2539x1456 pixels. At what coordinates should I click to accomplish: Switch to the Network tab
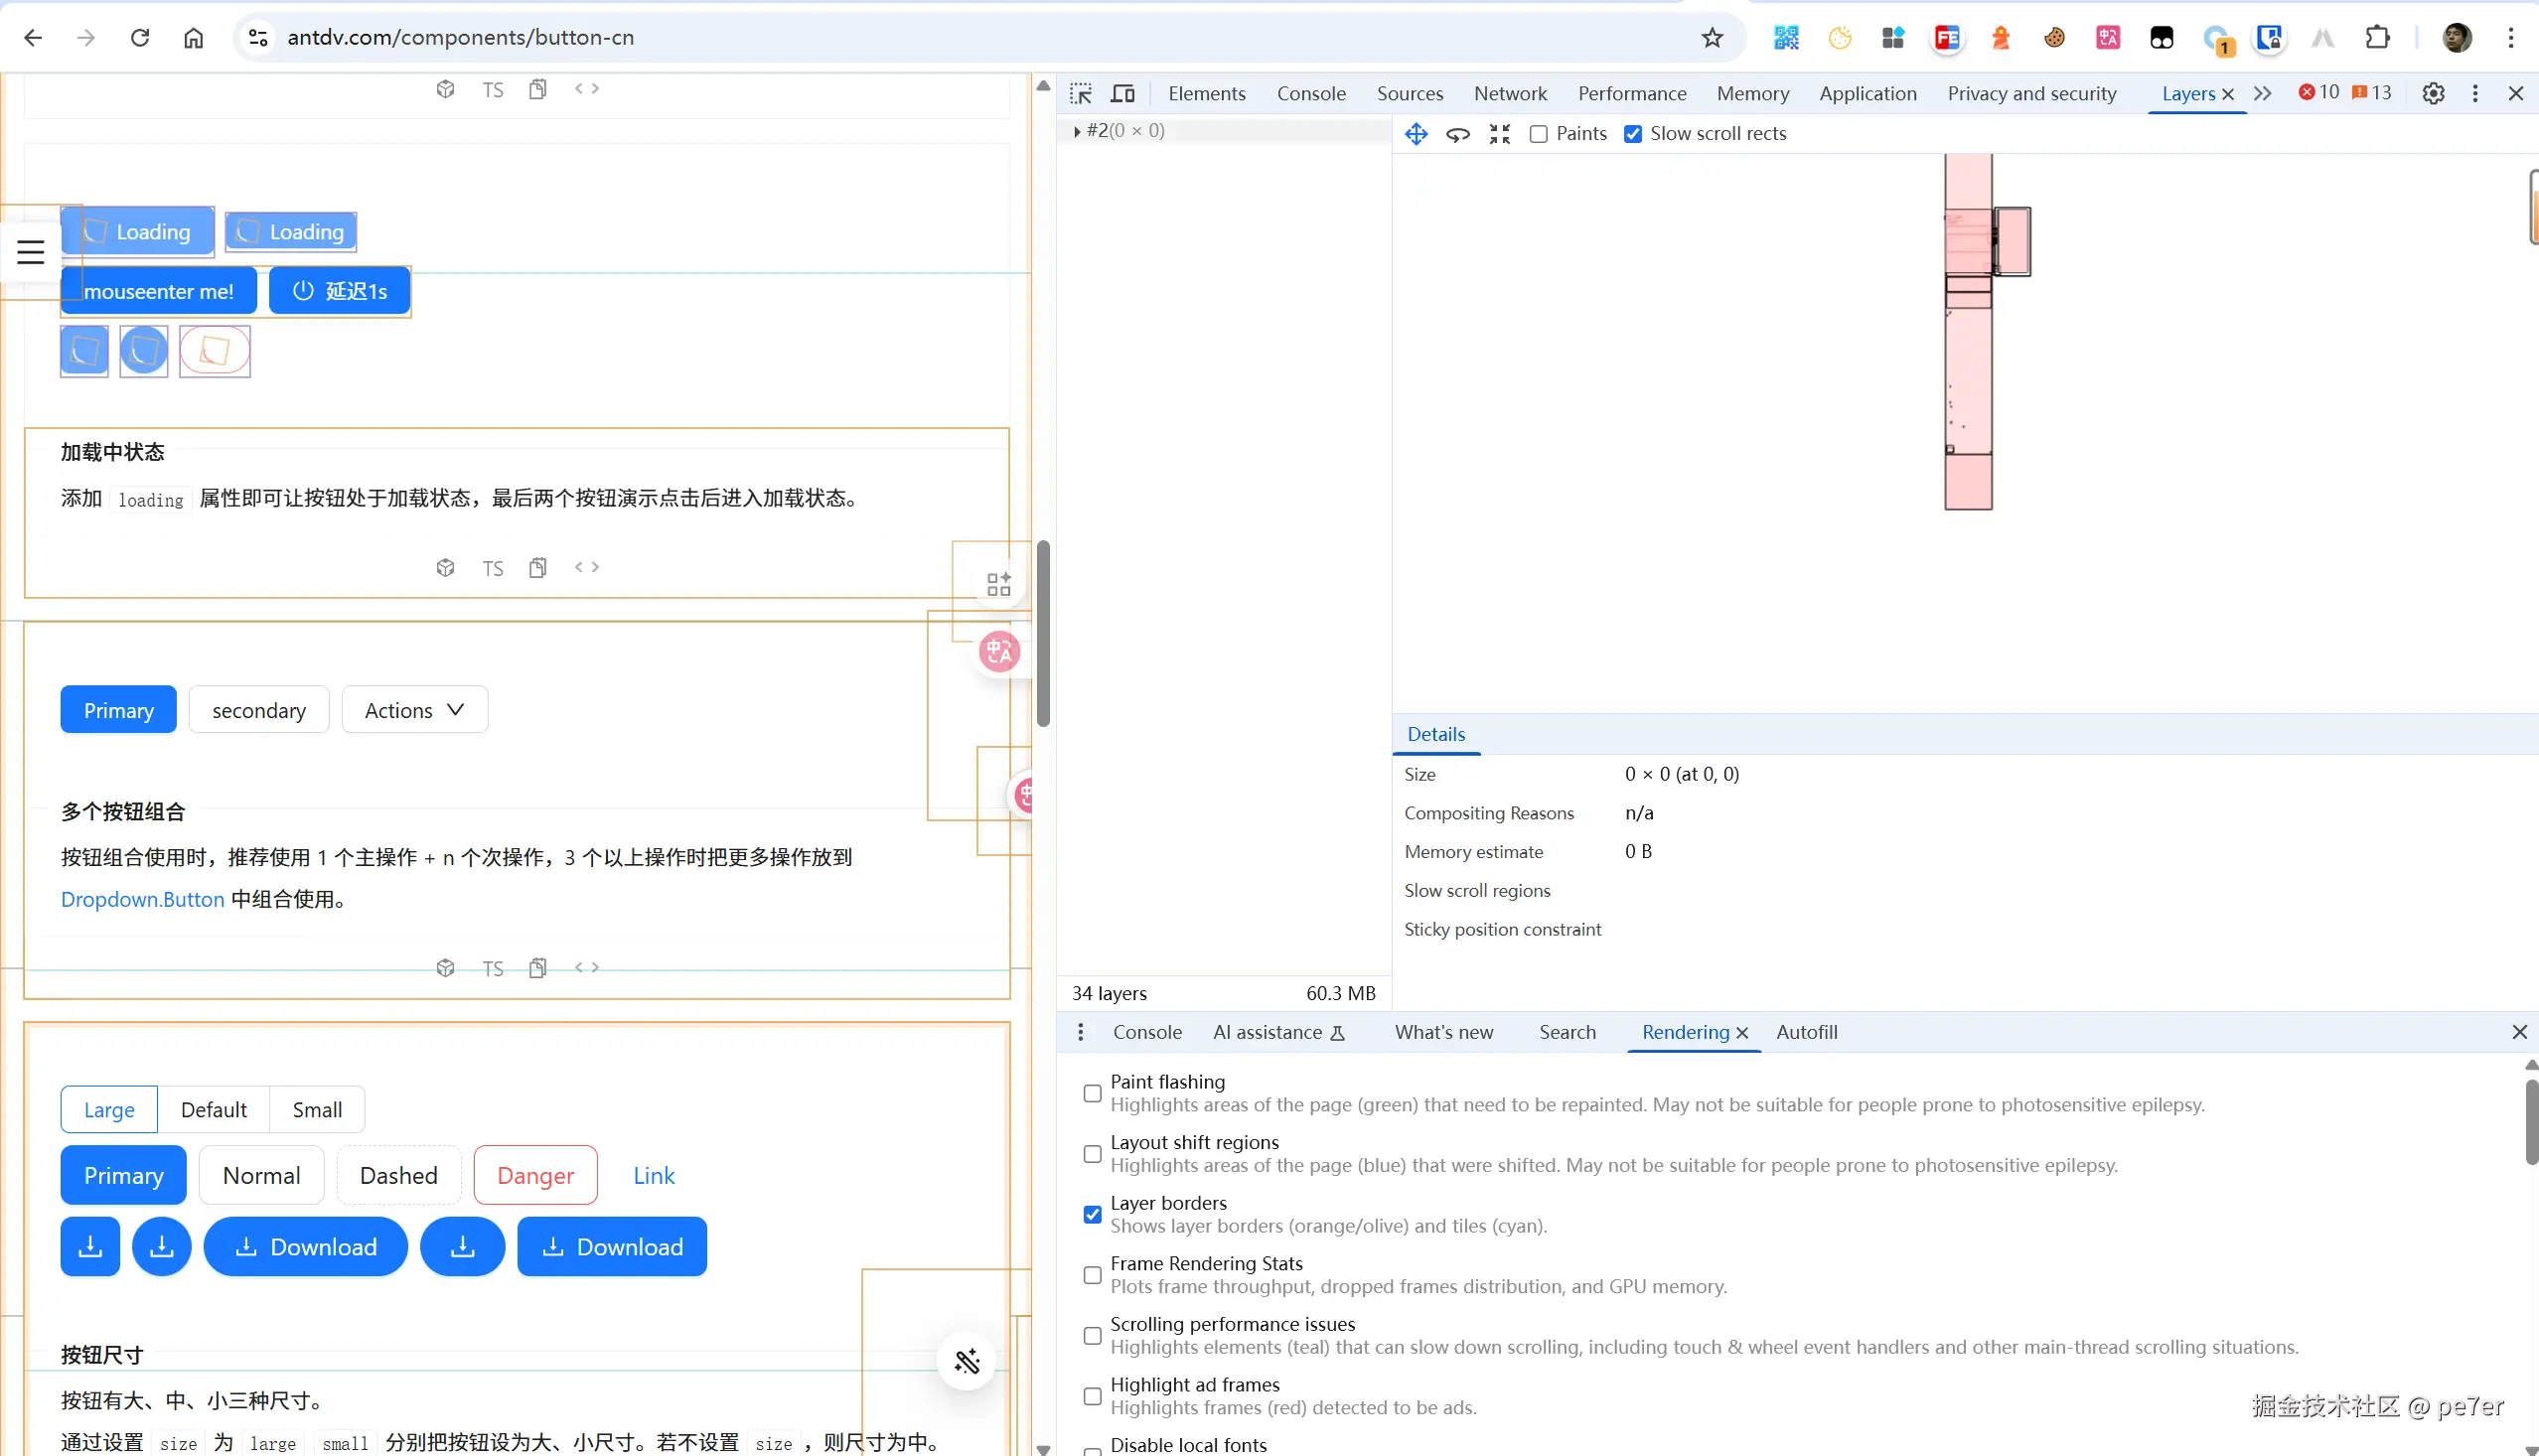tap(1509, 93)
